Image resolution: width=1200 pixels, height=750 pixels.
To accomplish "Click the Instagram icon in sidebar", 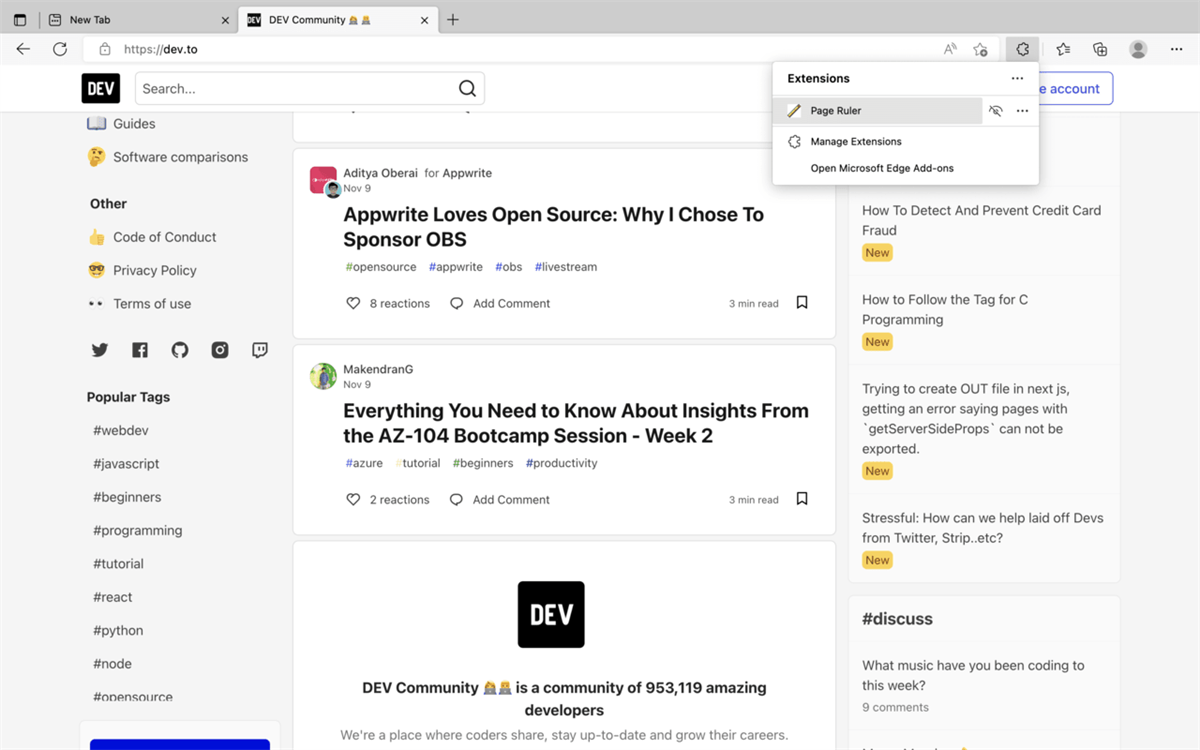I will pos(220,350).
